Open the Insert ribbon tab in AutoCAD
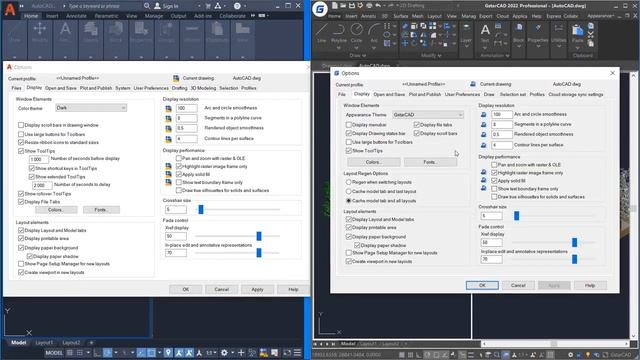640x360 pixels. (52, 16)
